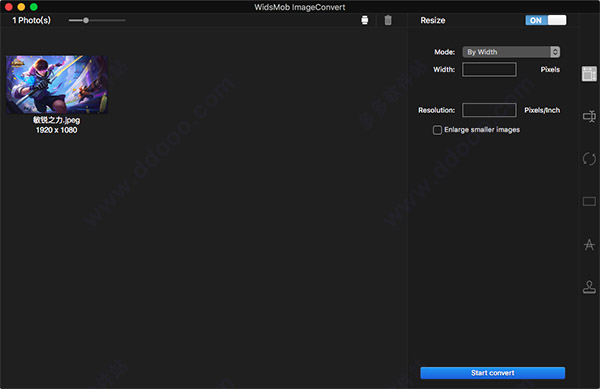Viewport: 600px width, 389px height.
Task: Adjust the thumbnail size slider
Action: (x=86, y=20)
